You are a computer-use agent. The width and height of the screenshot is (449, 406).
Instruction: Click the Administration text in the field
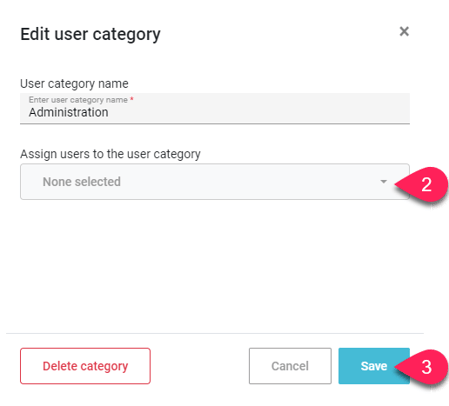(68, 112)
